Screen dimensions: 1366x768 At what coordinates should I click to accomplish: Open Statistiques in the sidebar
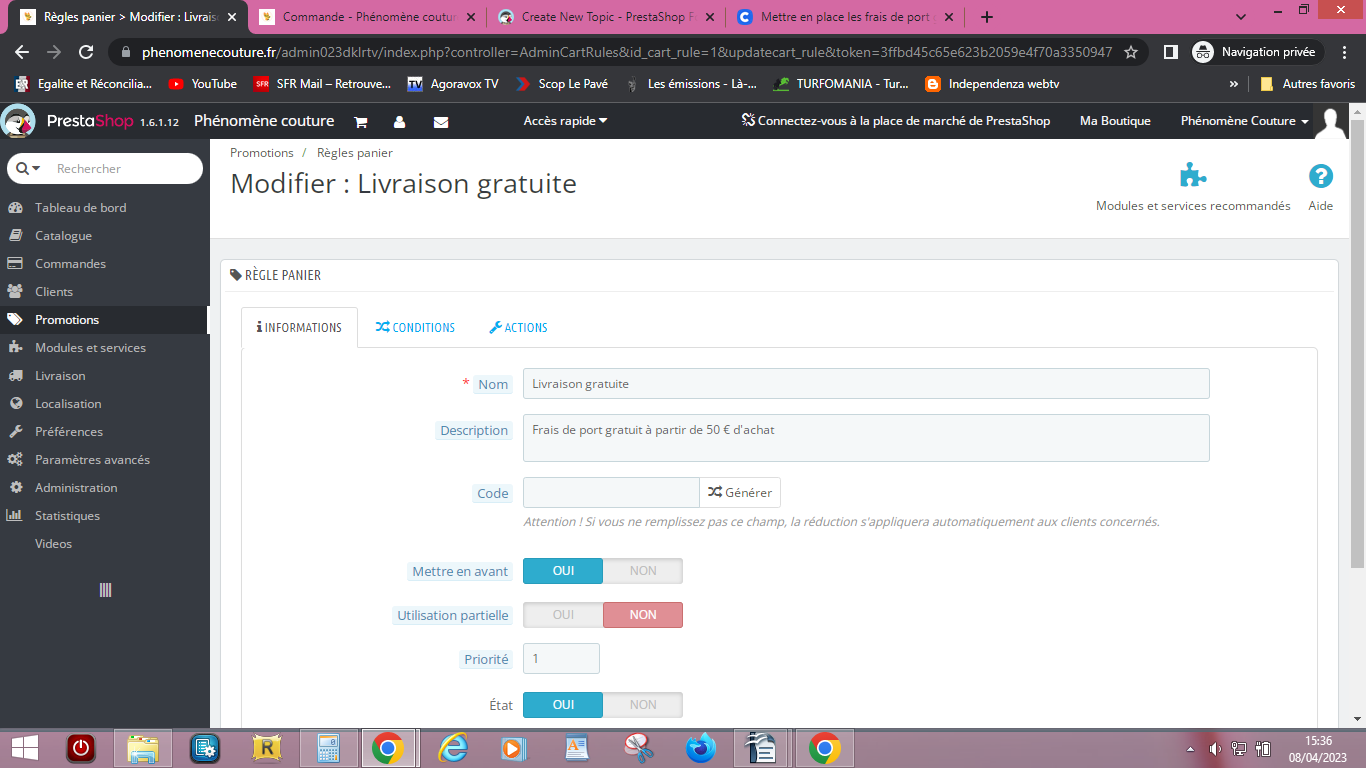105,516
